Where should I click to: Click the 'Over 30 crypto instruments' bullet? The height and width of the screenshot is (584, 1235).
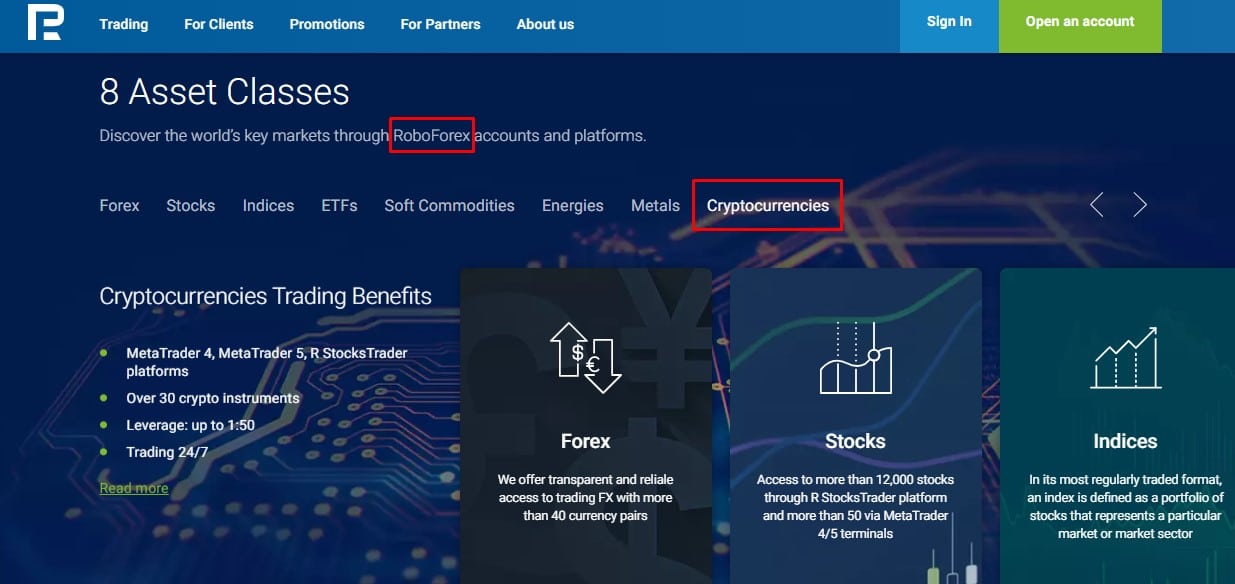pyautogui.click(x=213, y=398)
